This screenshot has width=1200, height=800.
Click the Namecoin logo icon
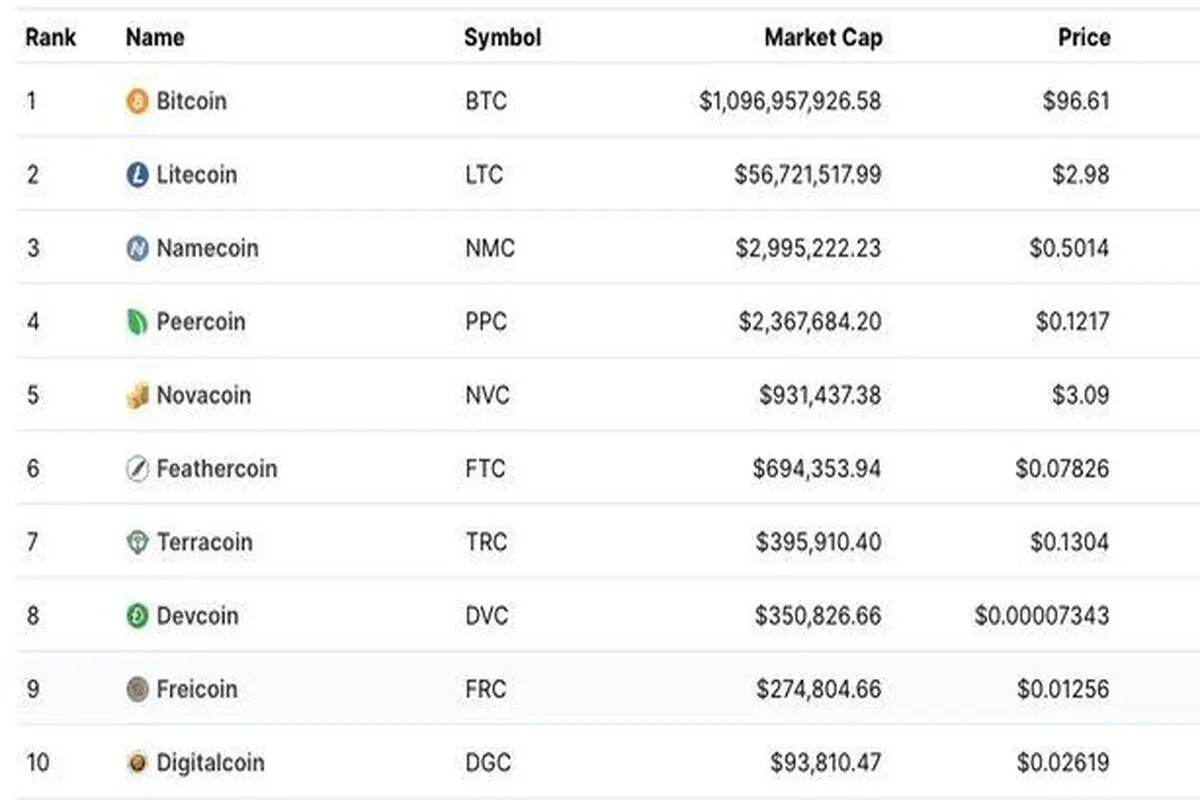coord(137,248)
